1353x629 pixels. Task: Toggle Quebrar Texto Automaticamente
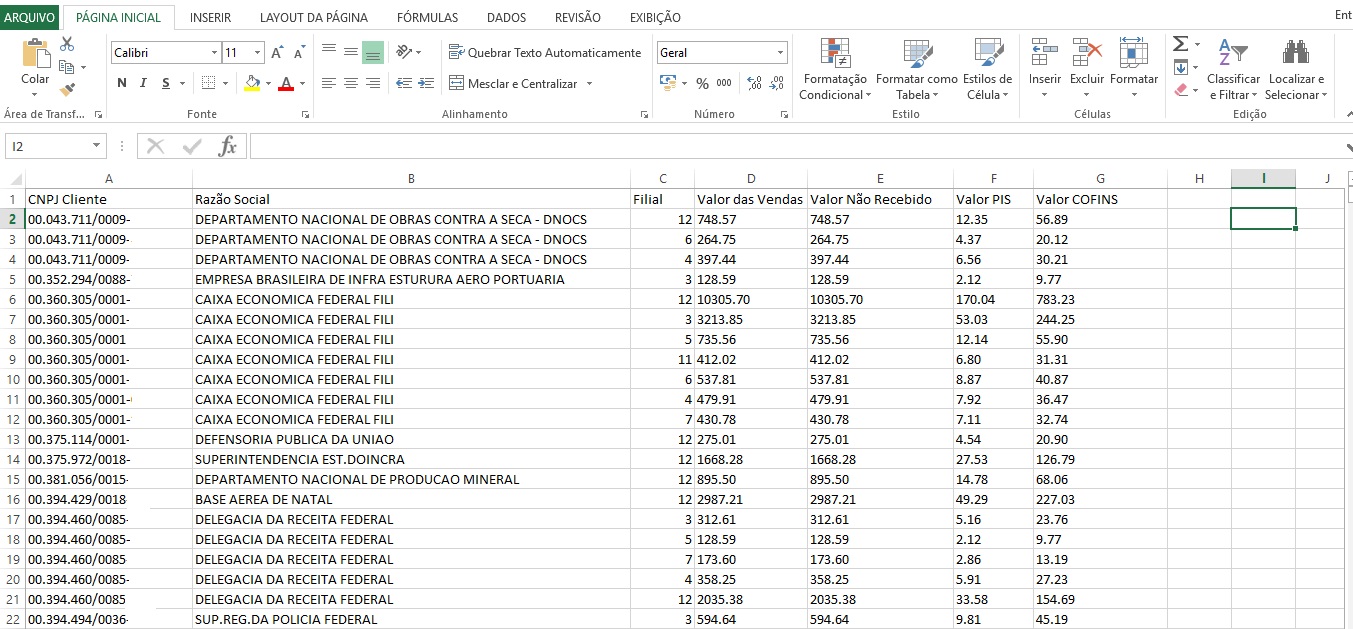[545, 53]
